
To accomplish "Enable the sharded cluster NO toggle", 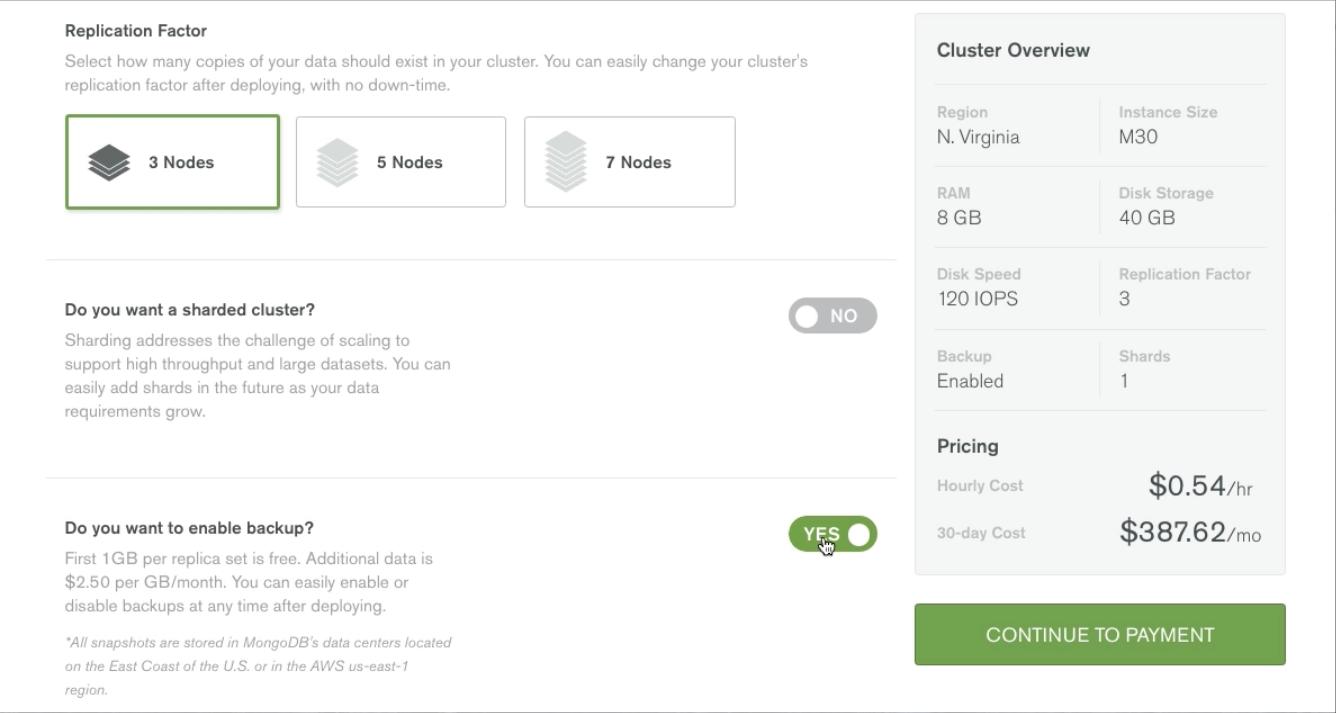I will pyautogui.click(x=832, y=316).
